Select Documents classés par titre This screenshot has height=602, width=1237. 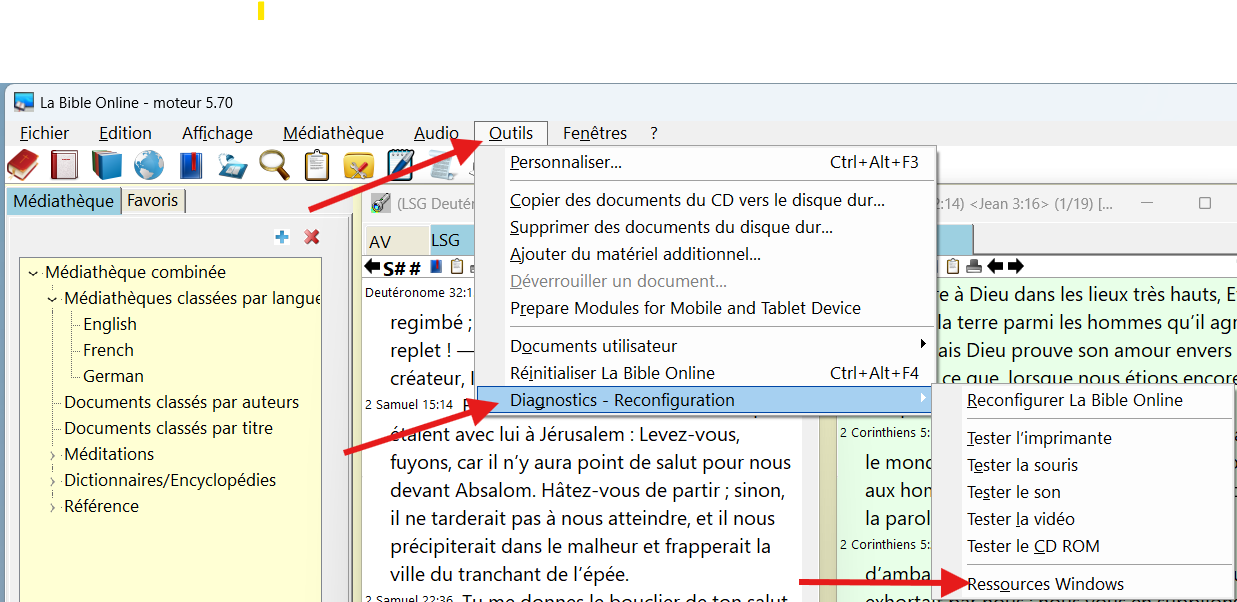168,428
